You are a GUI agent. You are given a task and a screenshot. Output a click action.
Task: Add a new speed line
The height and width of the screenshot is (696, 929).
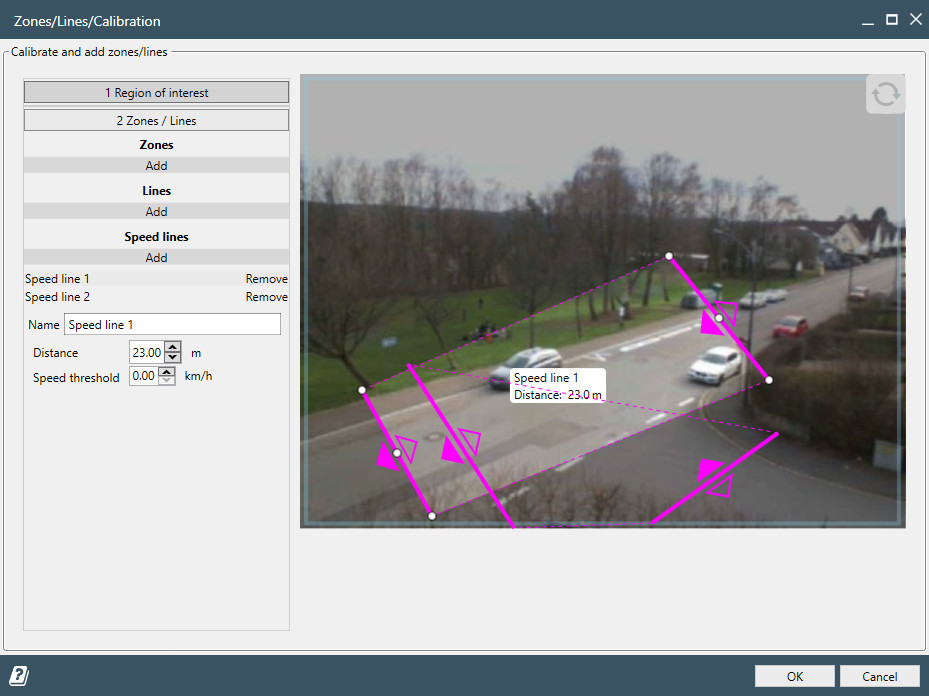pos(156,258)
